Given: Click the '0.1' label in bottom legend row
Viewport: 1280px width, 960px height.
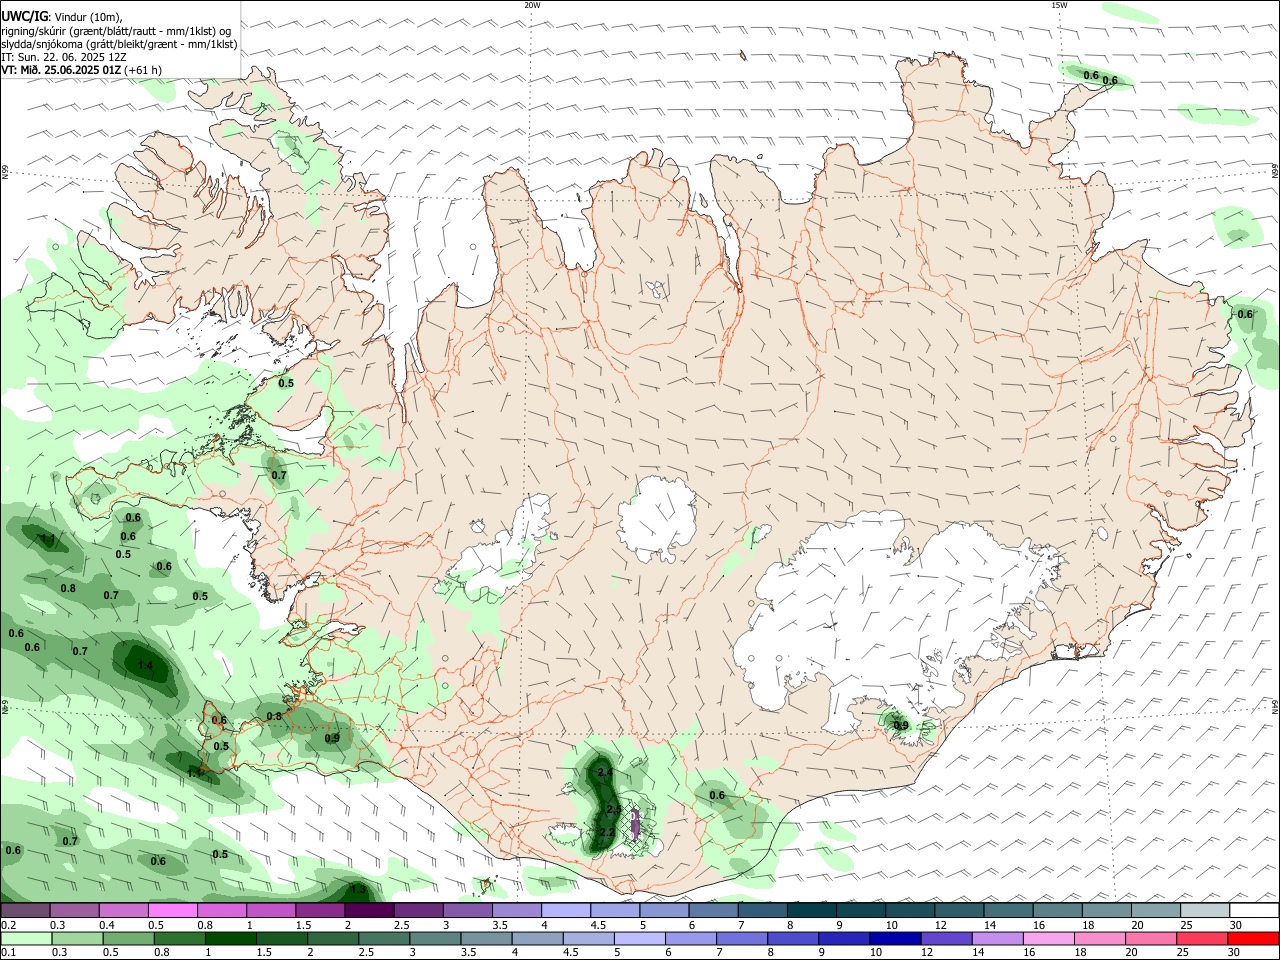Looking at the screenshot, I should pyautogui.click(x=8, y=953).
